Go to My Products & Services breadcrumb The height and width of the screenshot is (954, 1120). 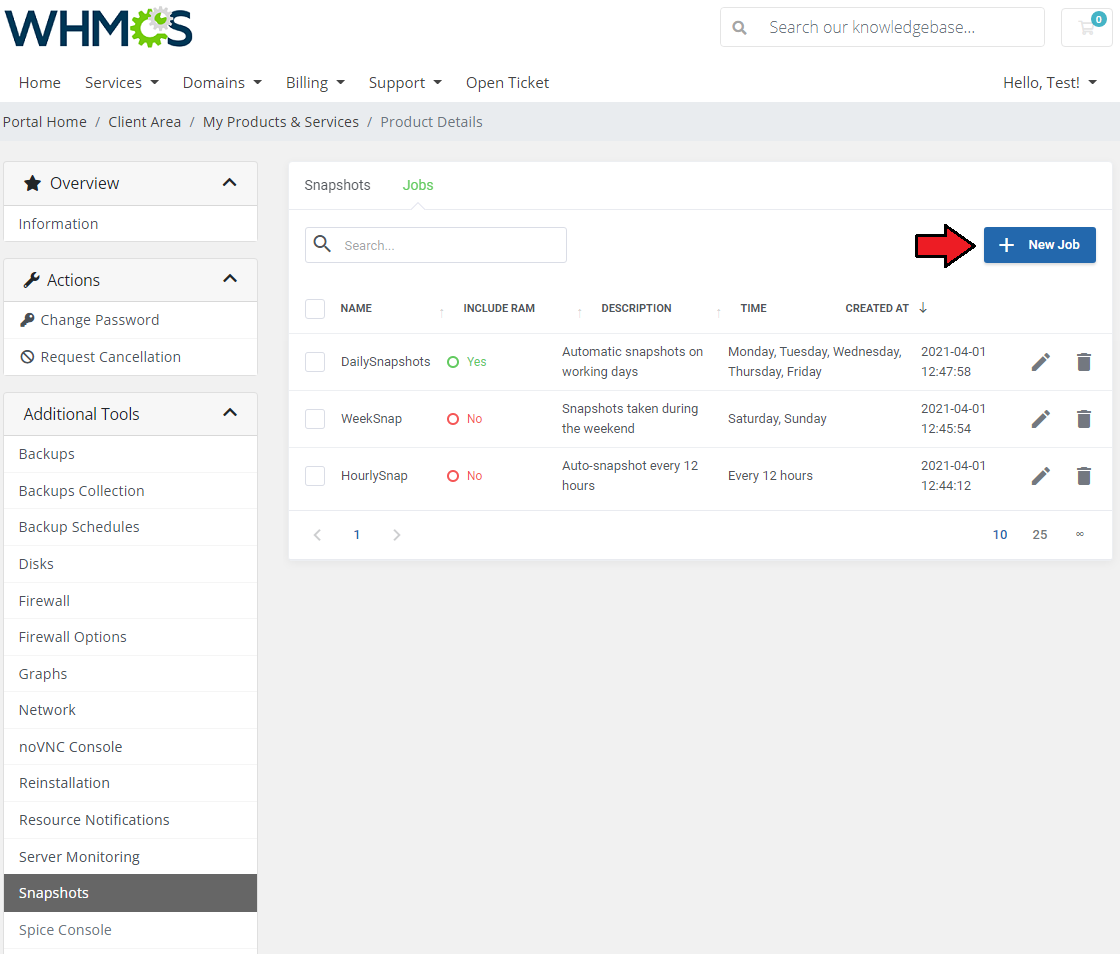[x=280, y=122]
